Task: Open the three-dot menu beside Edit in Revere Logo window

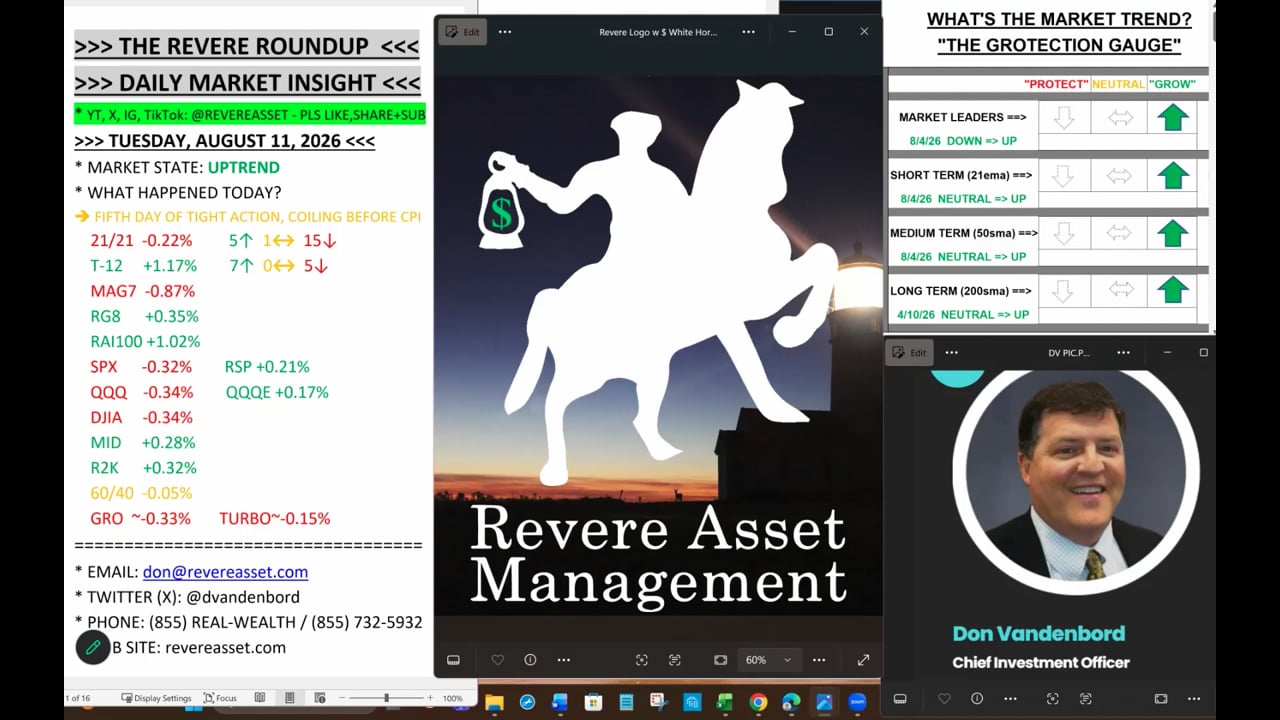Action: [505, 32]
